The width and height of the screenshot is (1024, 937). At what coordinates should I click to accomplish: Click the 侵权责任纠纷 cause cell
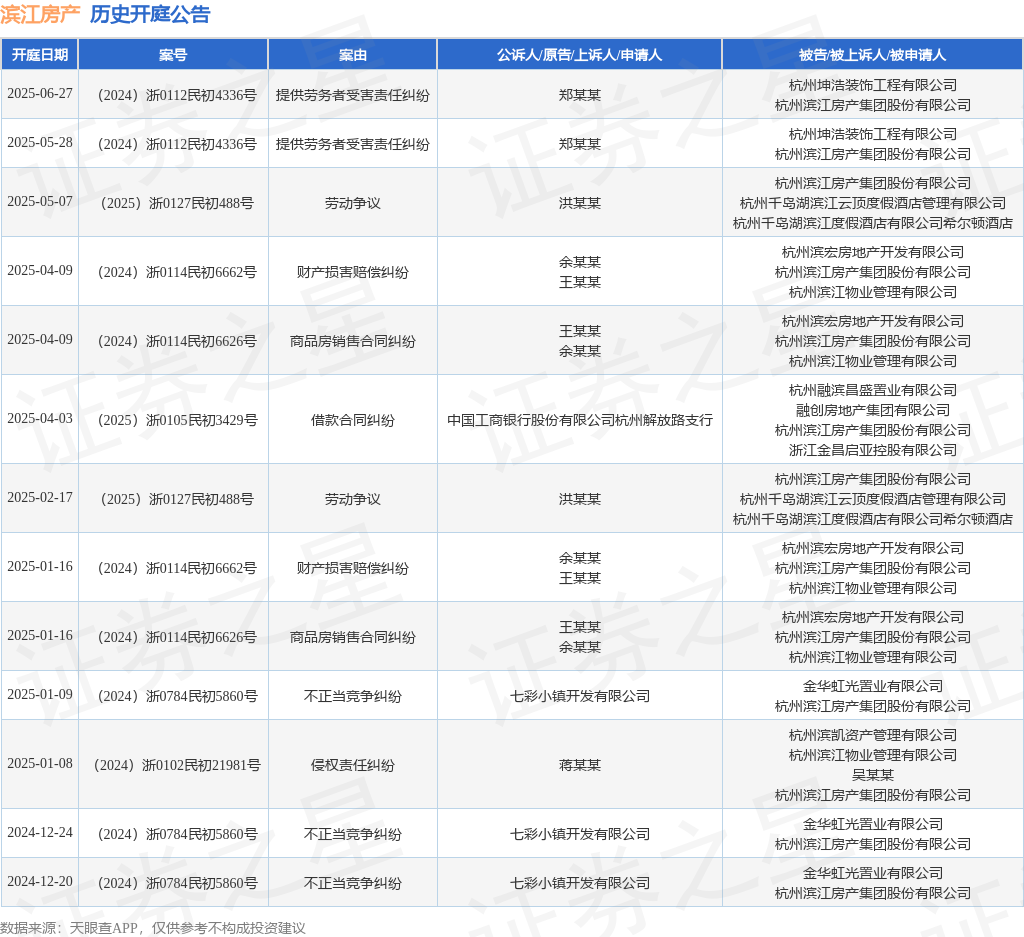[x=353, y=765]
